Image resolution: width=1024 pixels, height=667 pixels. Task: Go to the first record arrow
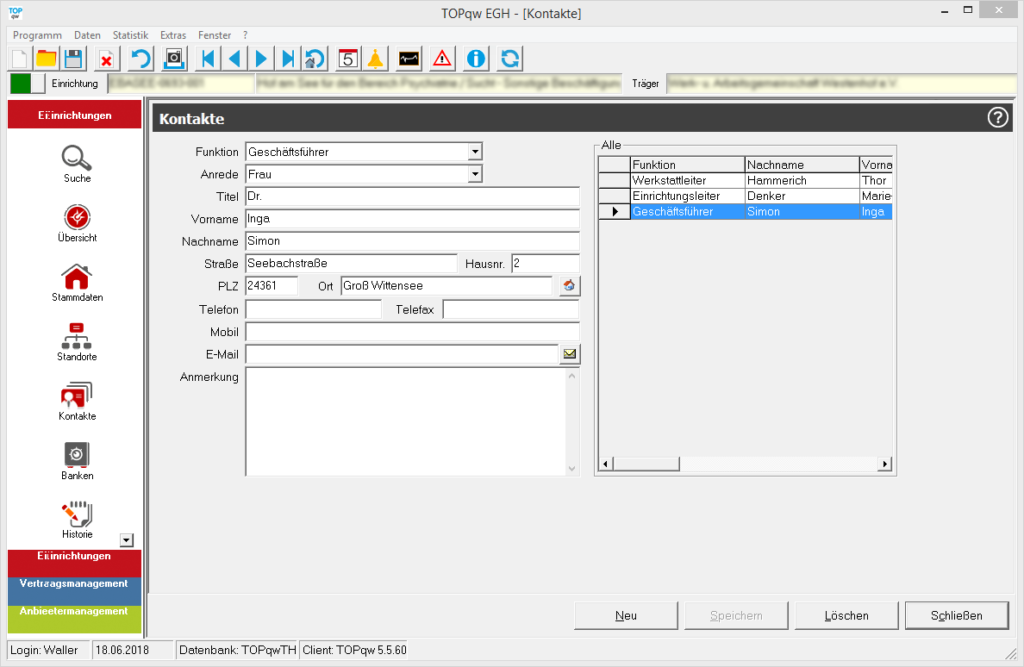208,58
